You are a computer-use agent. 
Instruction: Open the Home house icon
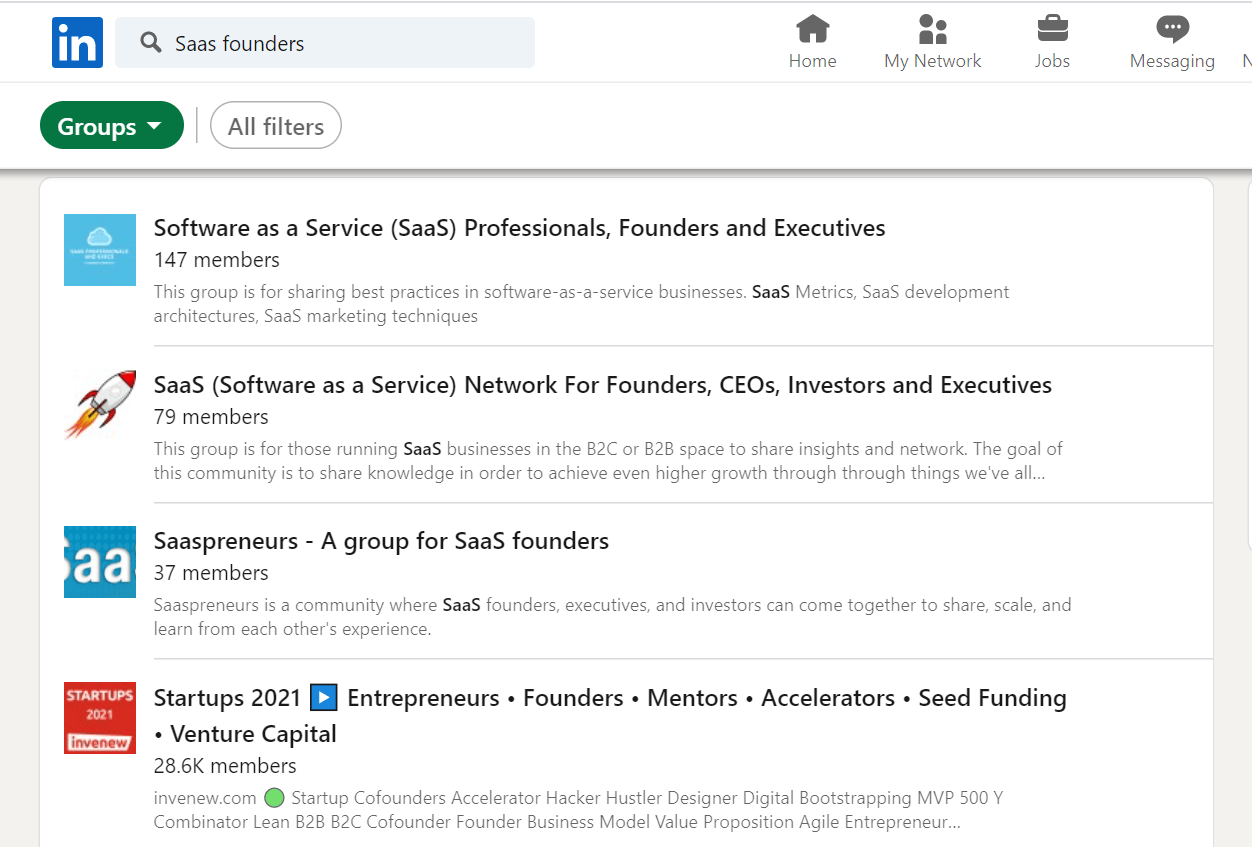812,29
